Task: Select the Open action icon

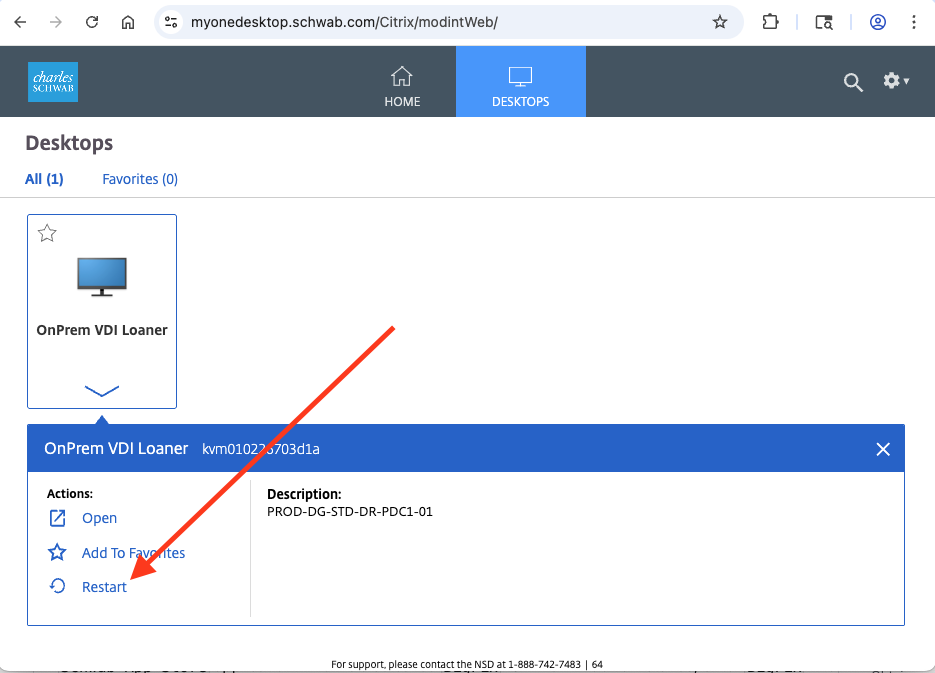Action: click(x=59, y=517)
